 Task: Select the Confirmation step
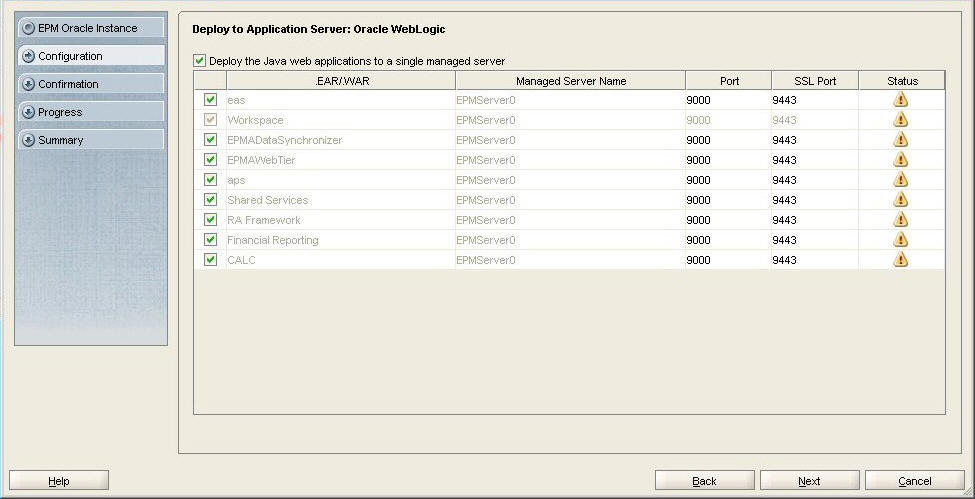(x=91, y=84)
